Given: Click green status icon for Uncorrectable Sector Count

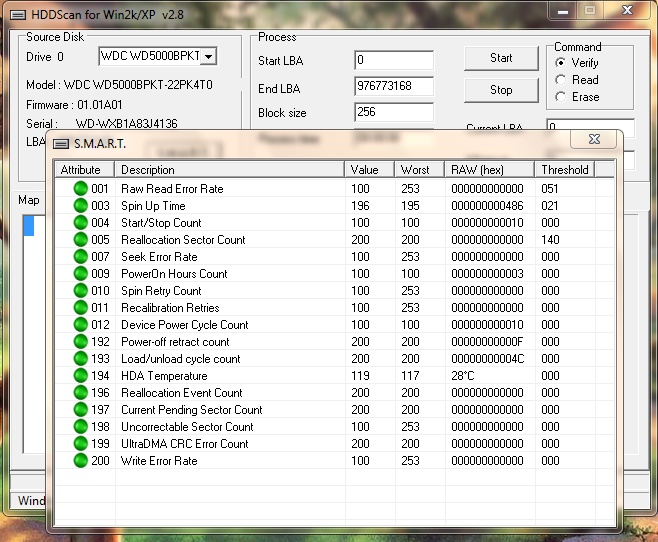Looking at the screenshot, I should (80, 427).
